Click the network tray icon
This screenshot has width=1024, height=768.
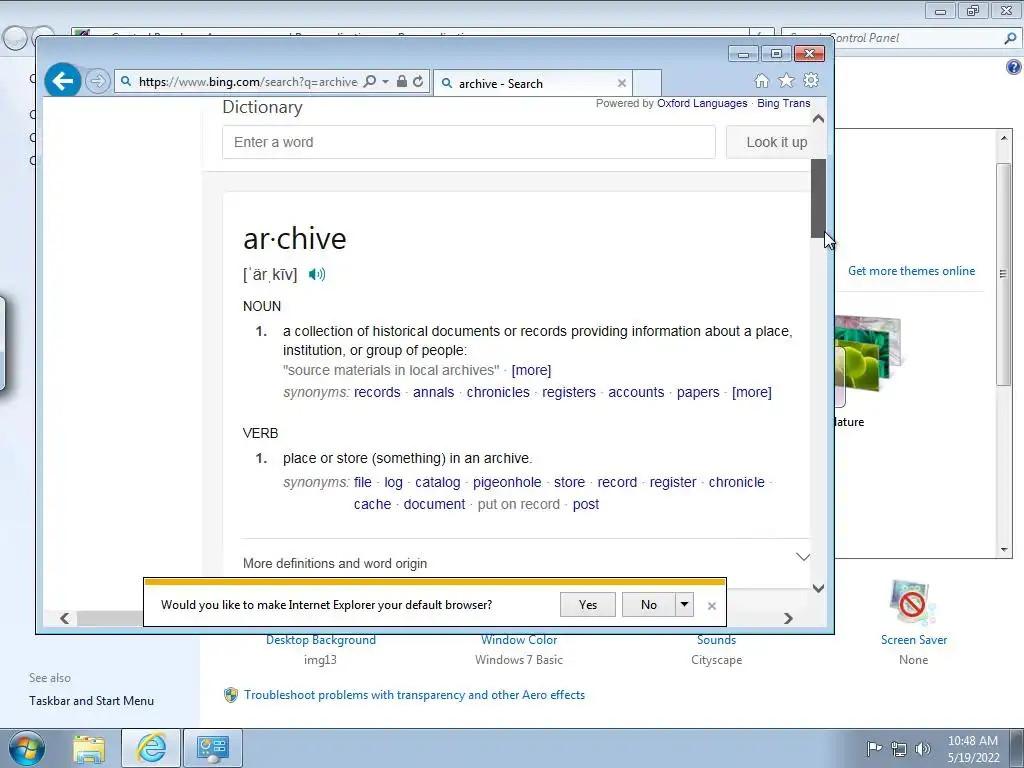(899, 749)
